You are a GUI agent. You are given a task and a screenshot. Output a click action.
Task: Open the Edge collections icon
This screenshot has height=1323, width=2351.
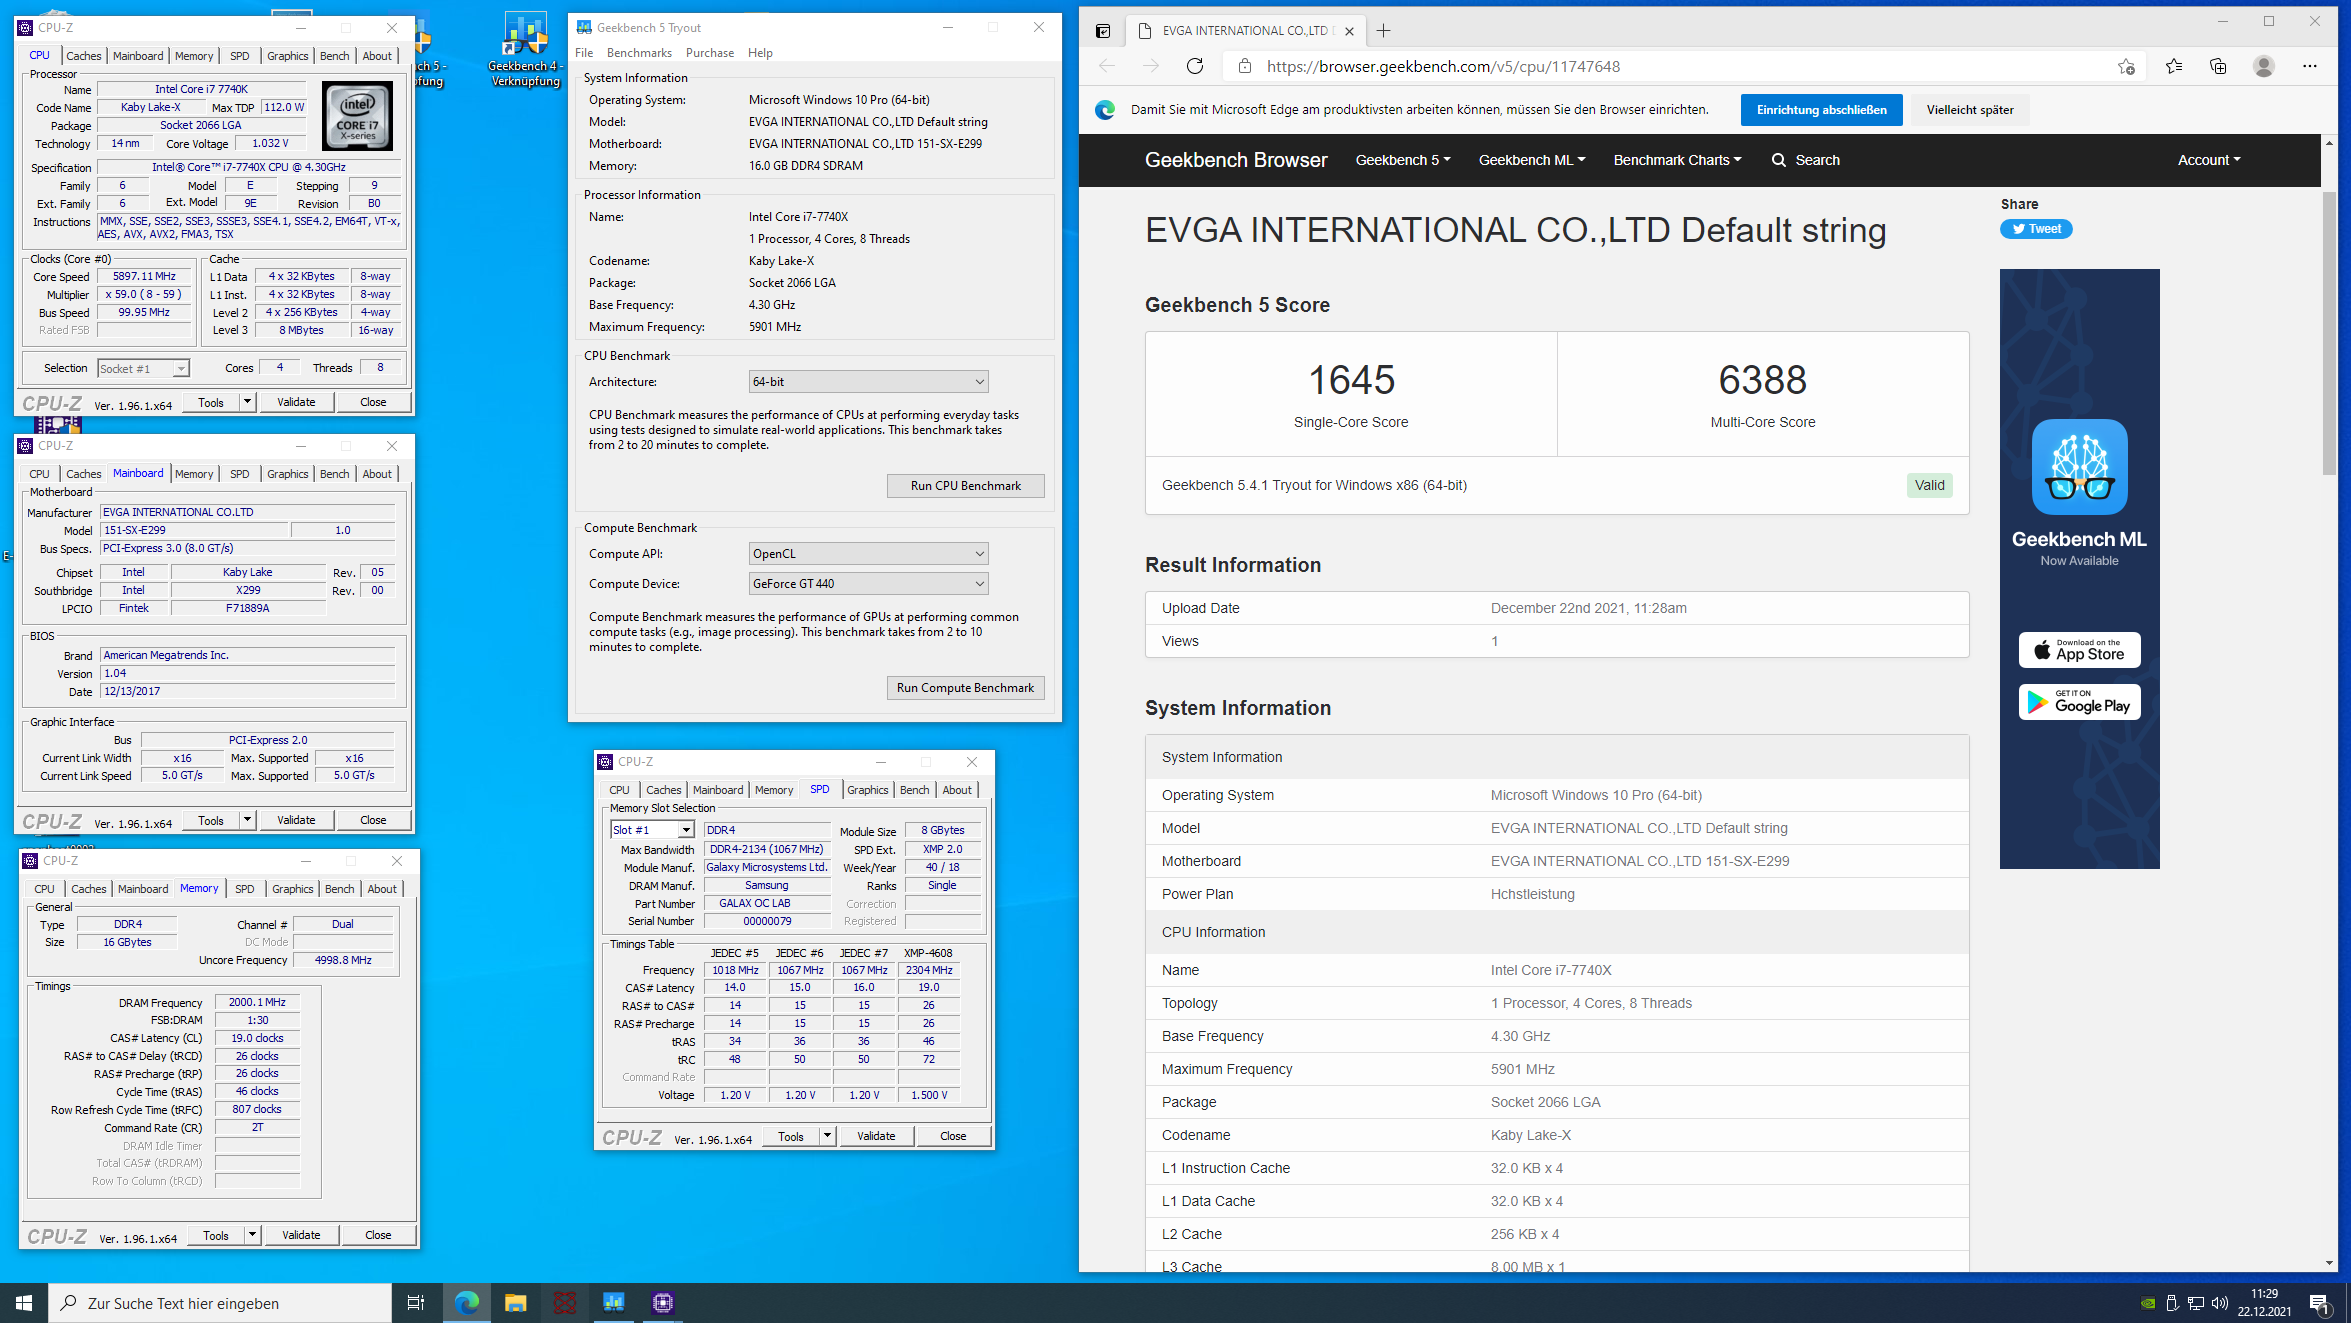coord(2218,66)
